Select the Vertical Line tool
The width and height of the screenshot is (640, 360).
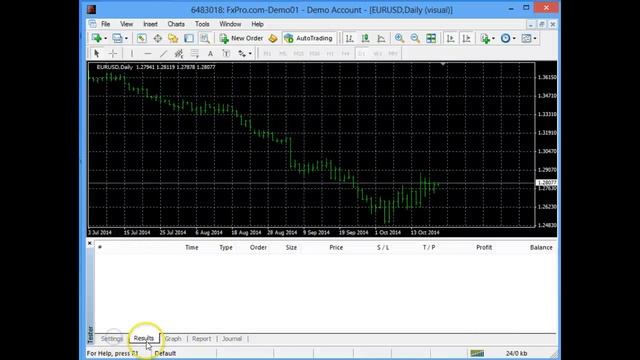click(131, 53)
